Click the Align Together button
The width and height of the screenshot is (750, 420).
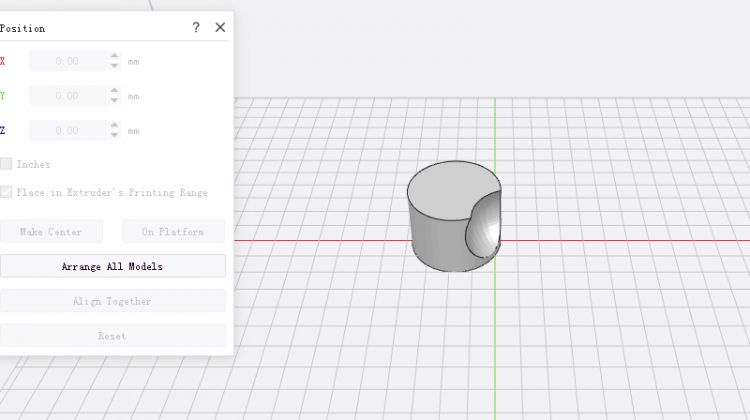[x=112, y=301]
